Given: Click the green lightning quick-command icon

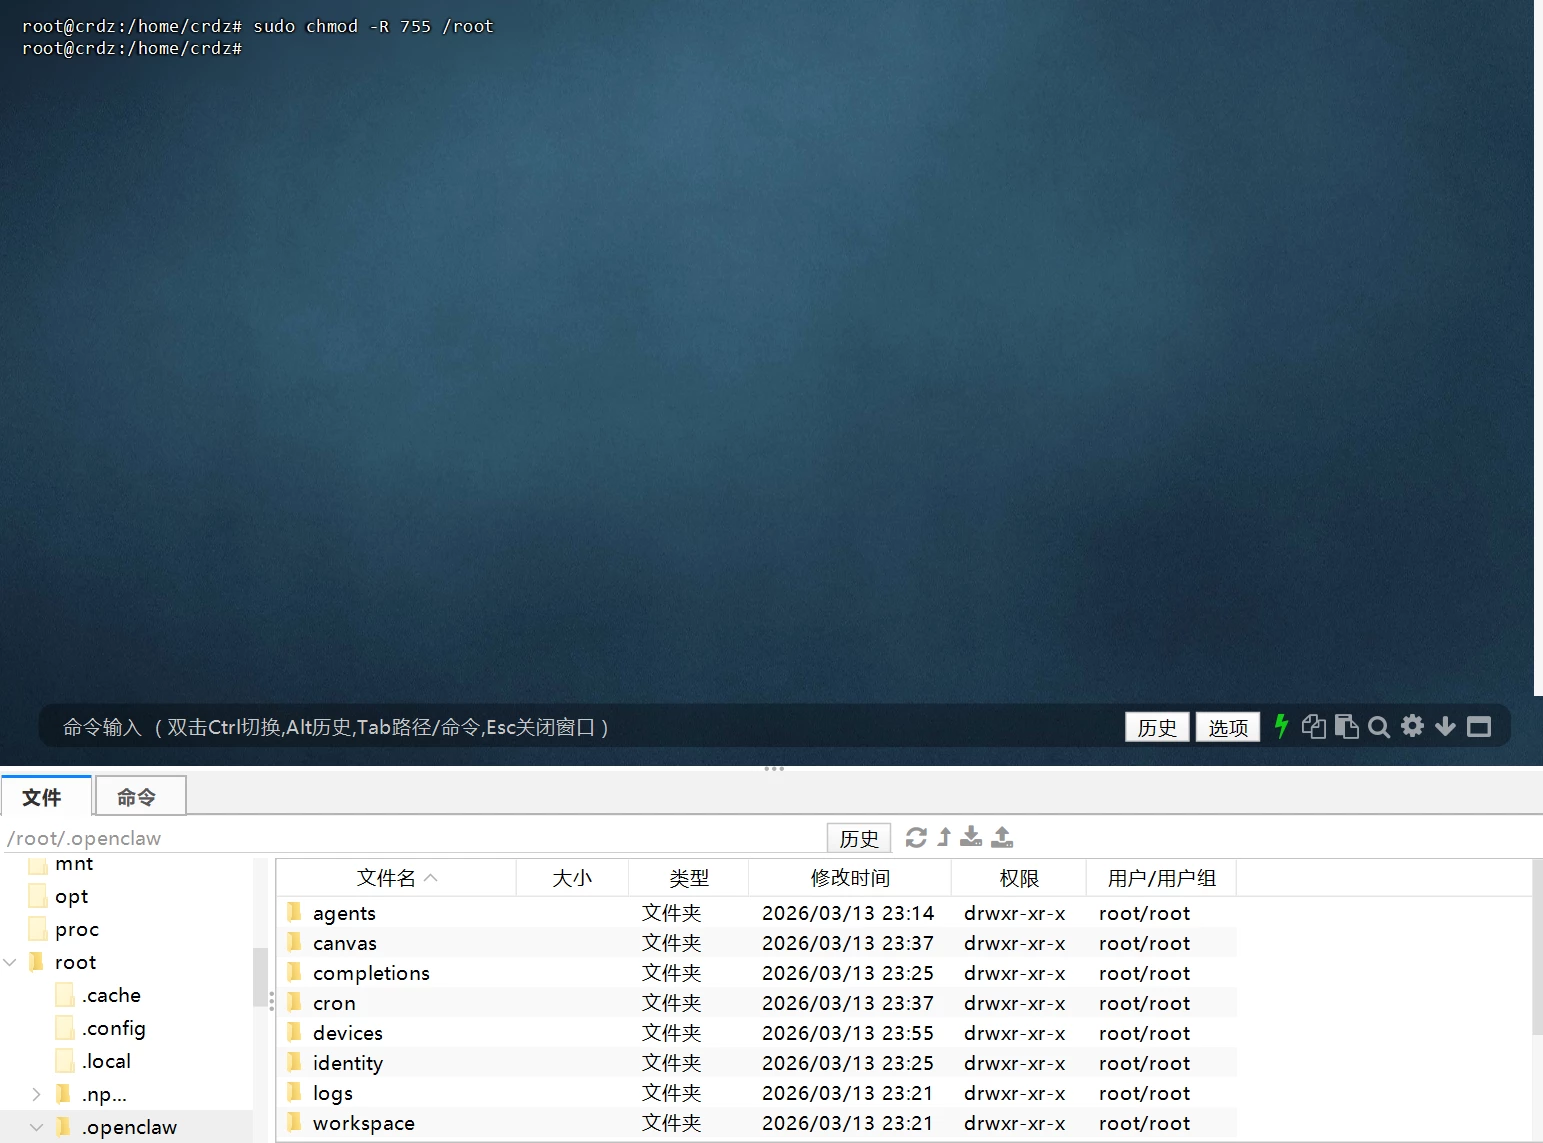Looking at the screenshot, I should click(1281, 726).
